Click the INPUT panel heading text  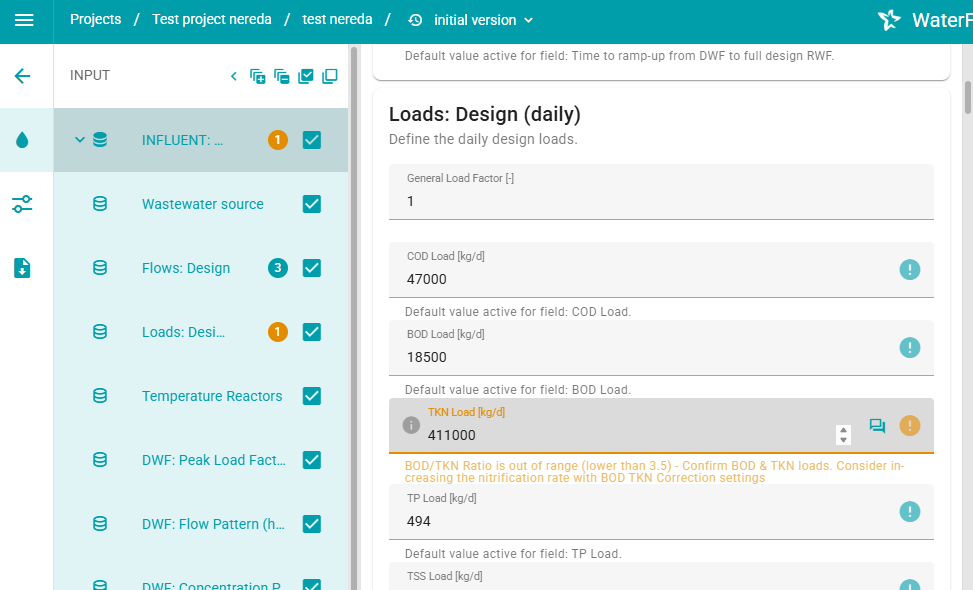tap(89, 76)
